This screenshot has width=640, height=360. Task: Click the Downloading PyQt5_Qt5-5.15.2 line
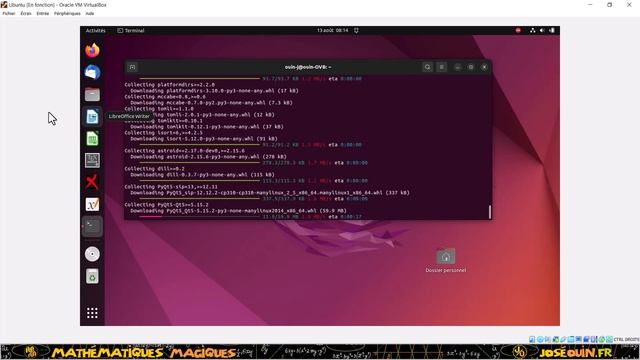238,211
